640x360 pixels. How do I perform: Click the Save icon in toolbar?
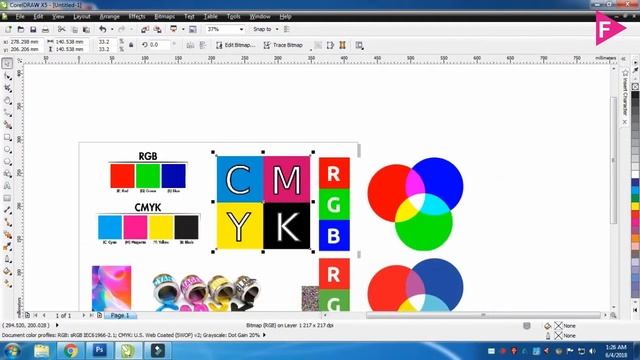33,29
